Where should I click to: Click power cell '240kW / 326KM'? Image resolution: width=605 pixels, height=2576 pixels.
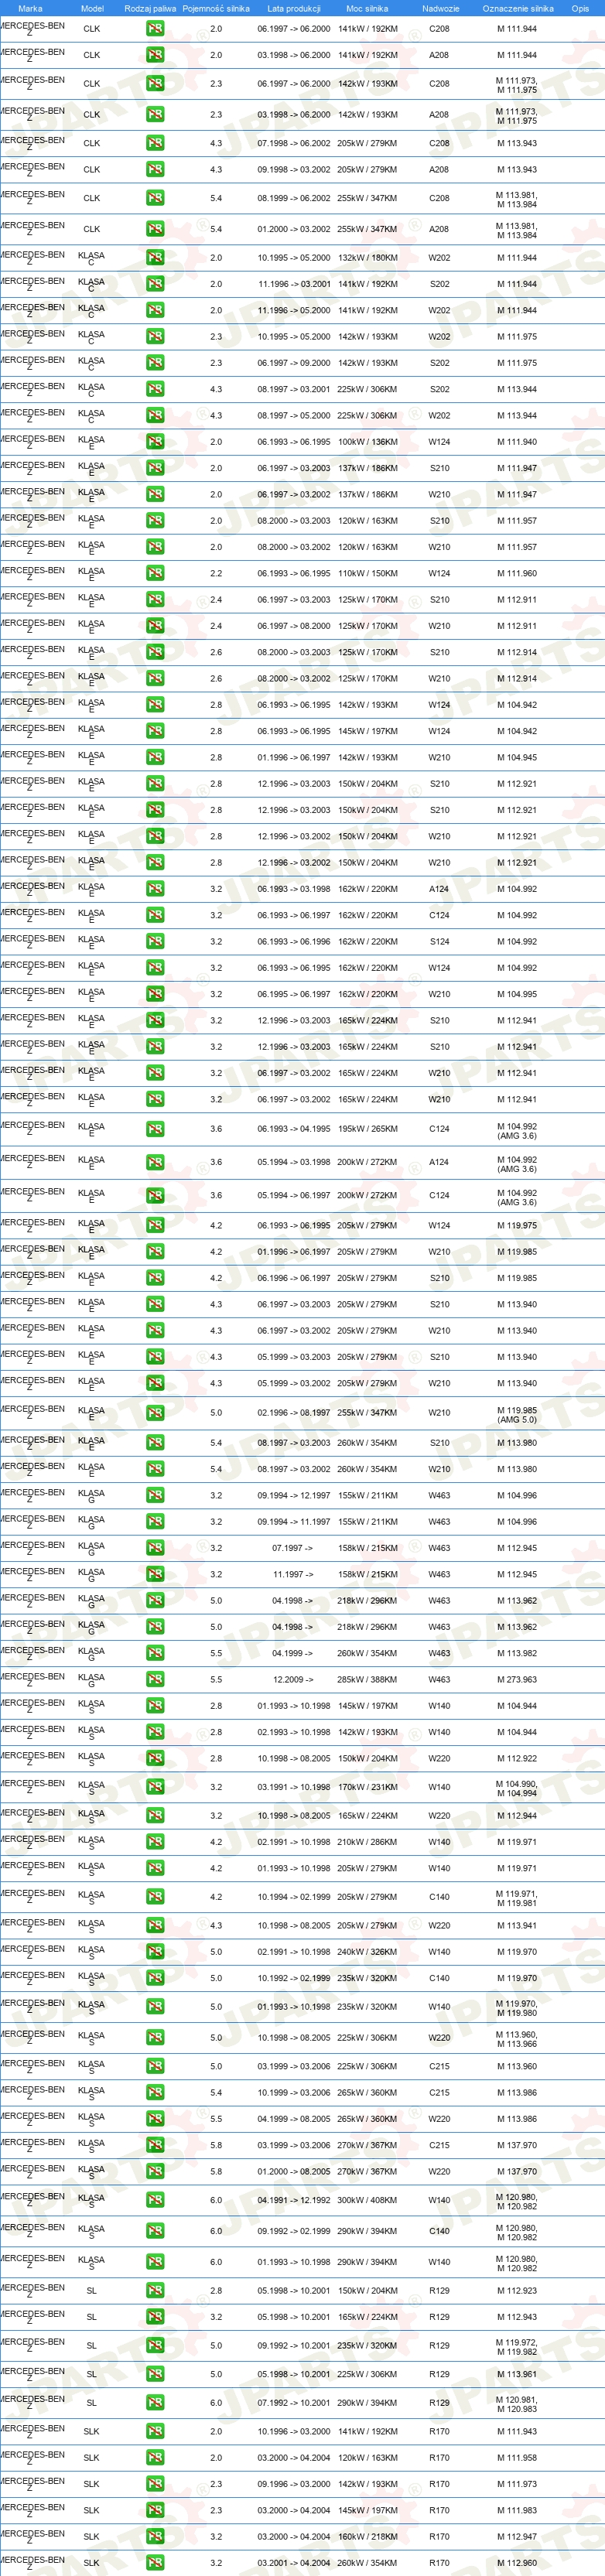pos(367,1952)
